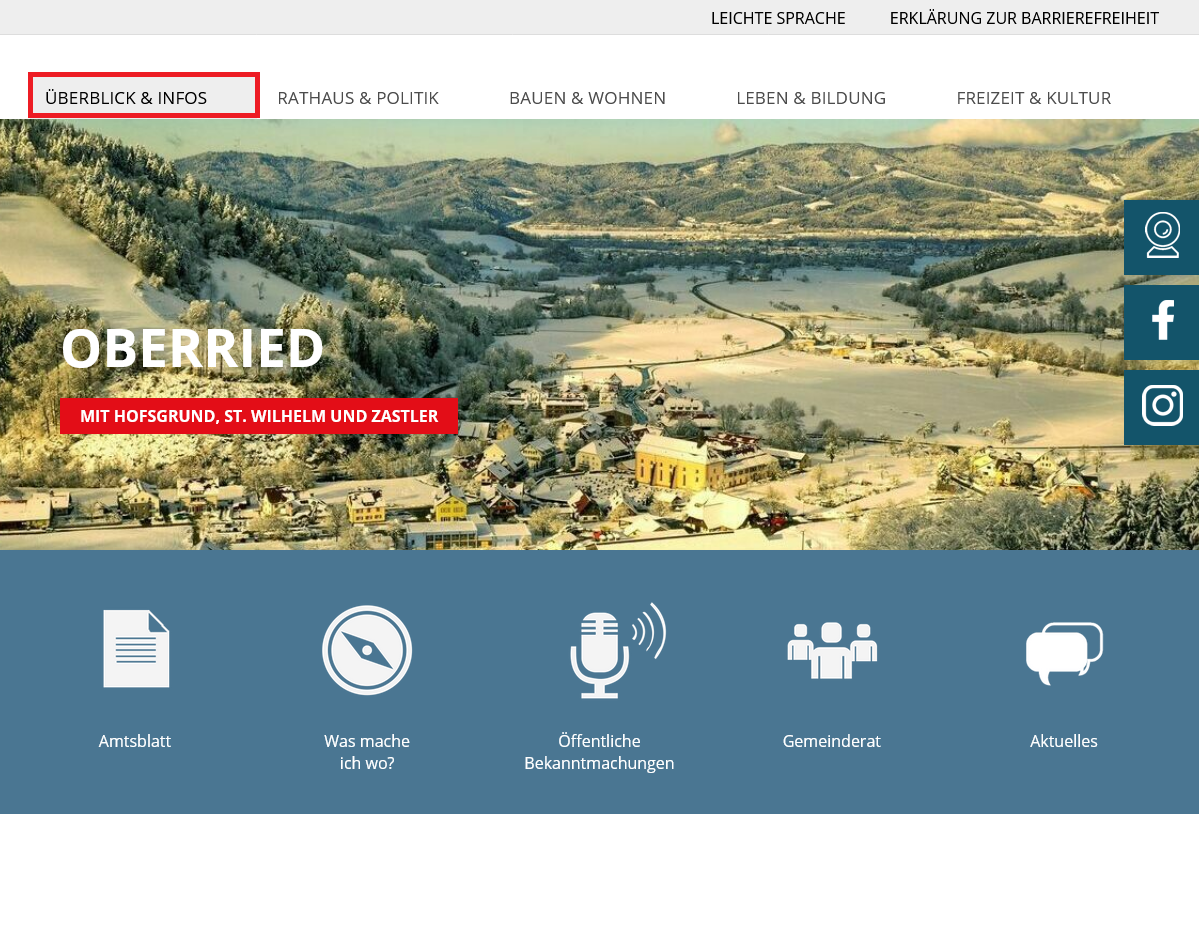Open the Rathaus & Politik menu
This screenshot has width=1199, height=926.
click(x=358, y=98)
